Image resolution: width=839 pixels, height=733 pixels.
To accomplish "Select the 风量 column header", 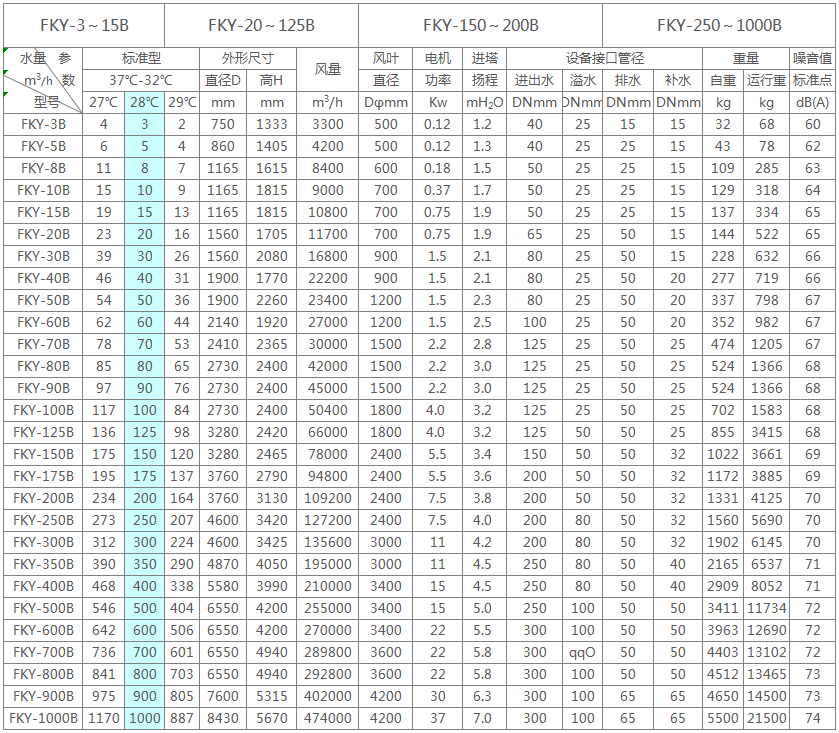I will pyautogui.click(x=327, y=70).
